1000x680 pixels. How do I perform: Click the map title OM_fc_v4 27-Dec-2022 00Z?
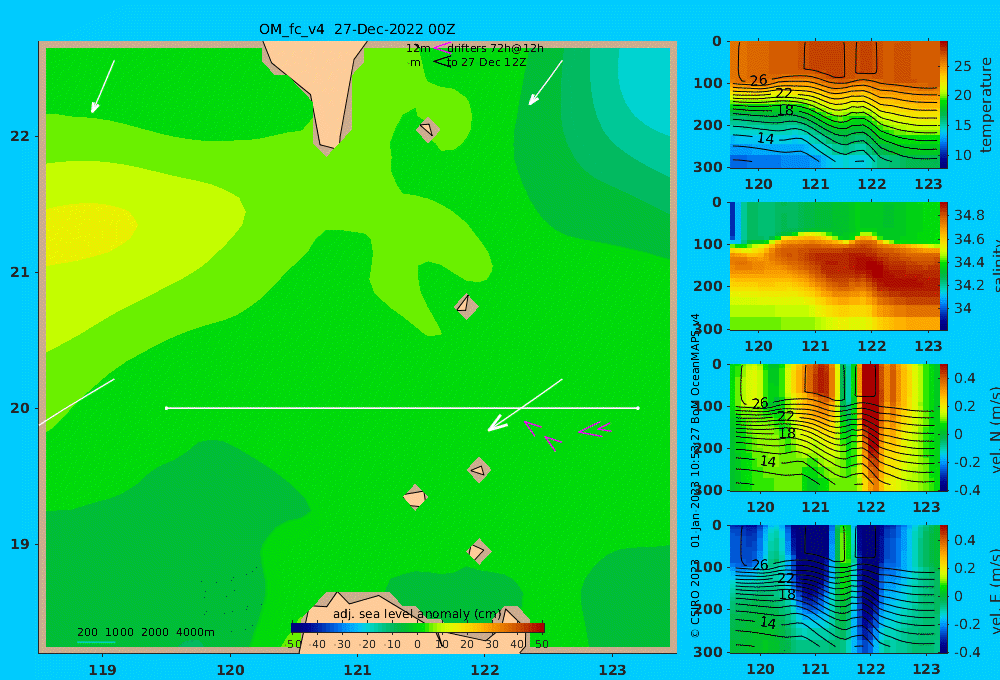(357, 29)
